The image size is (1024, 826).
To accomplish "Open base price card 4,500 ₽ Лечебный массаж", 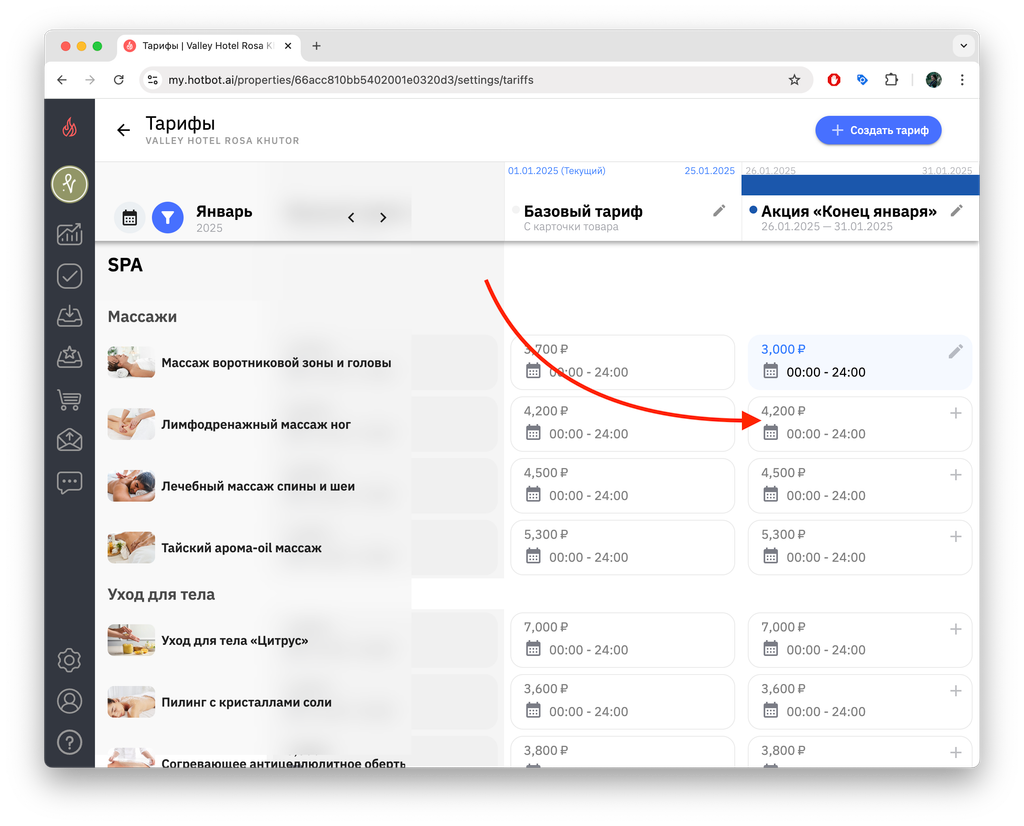I will click(x=622, y=485).
